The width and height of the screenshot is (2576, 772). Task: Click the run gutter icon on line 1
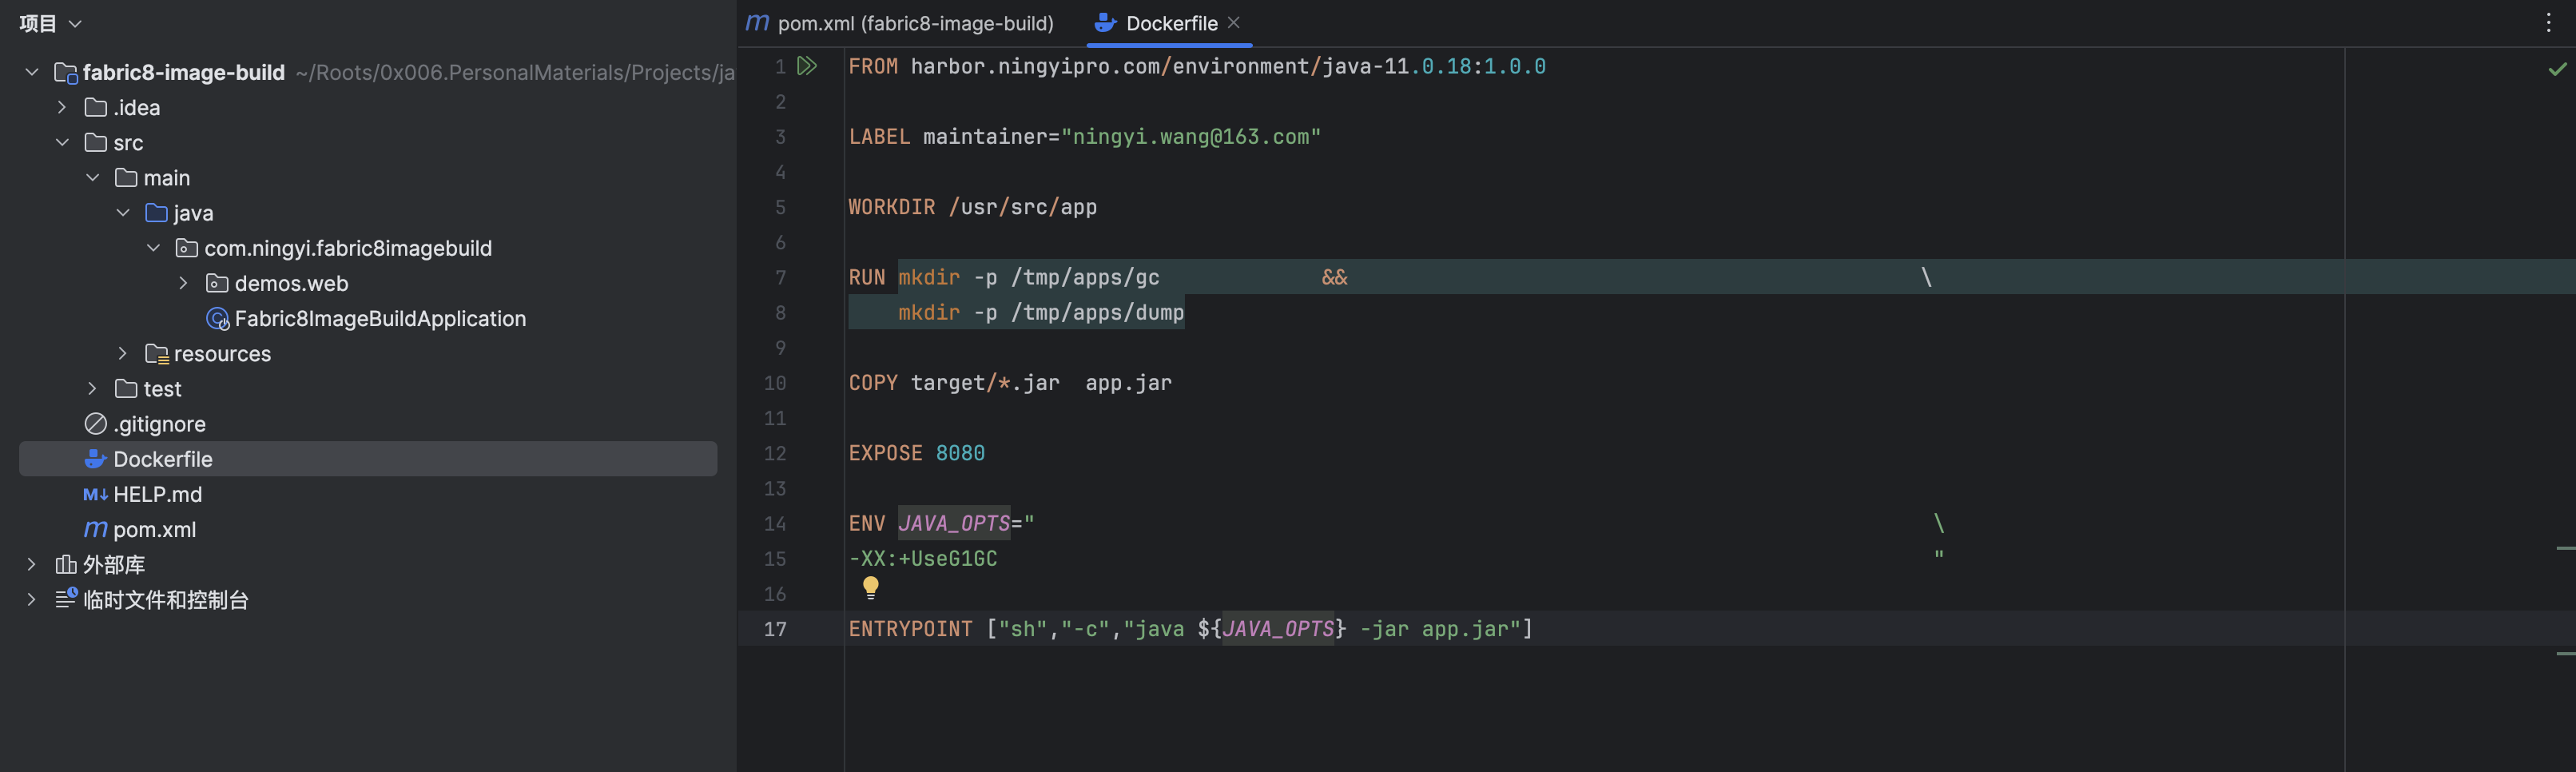(x=807, y=66)
